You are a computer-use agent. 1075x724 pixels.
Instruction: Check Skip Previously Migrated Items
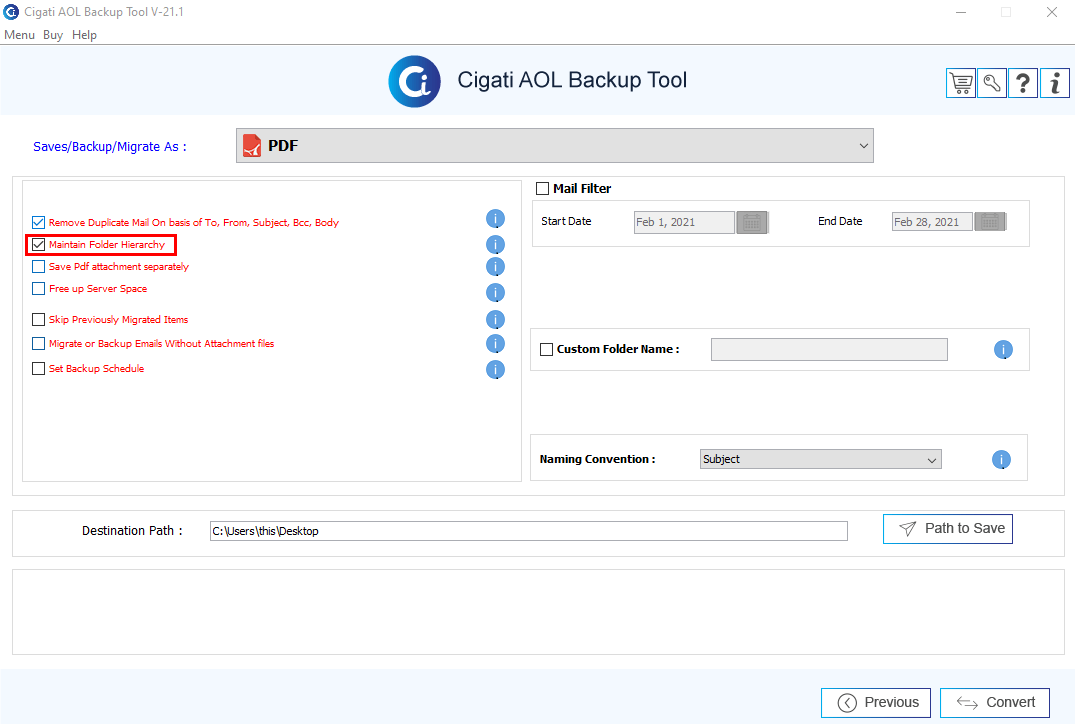[38, 319]
